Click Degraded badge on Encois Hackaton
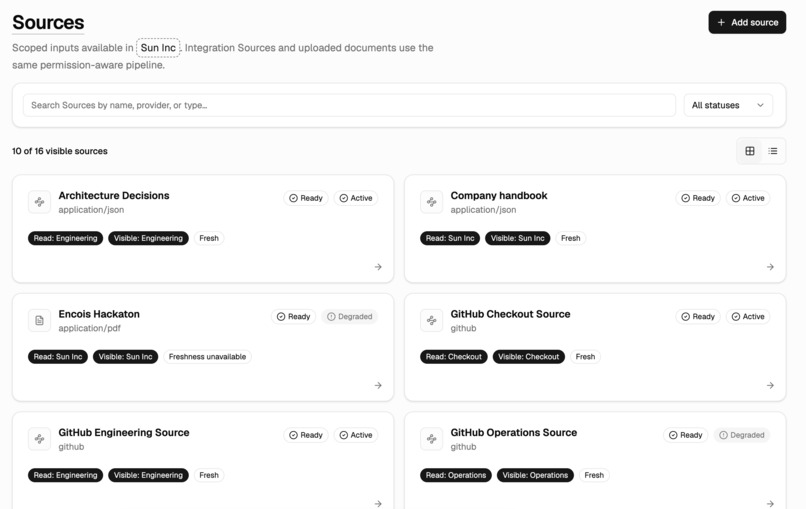The width and height of the screenshot is (806, 509). tap(350, 316)
